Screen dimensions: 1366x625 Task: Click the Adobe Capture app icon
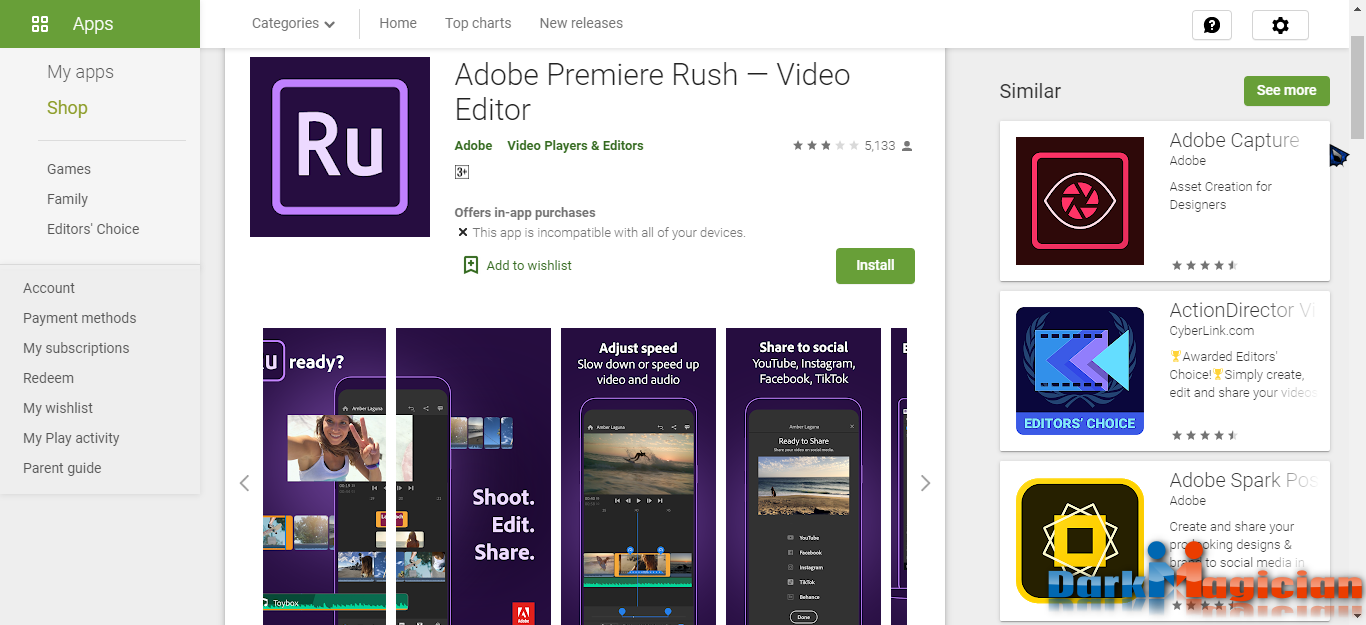[1080, 201]
